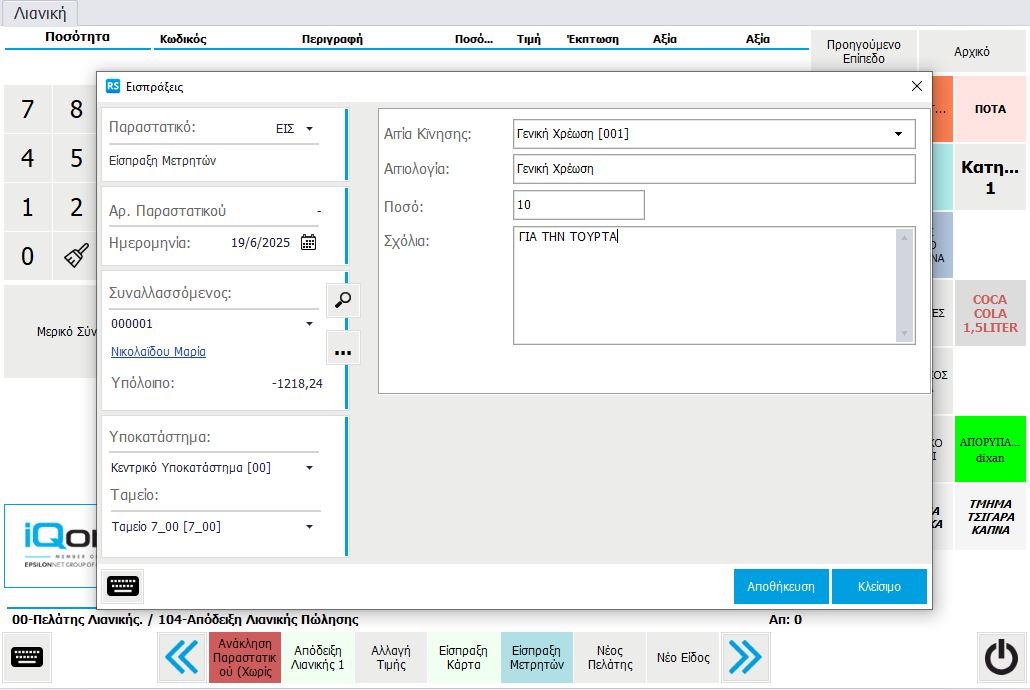The height and width of the screenshot is (690, 1030).
Task: Click the magnifier search icon for customer
Action: [x=342, y=300]
